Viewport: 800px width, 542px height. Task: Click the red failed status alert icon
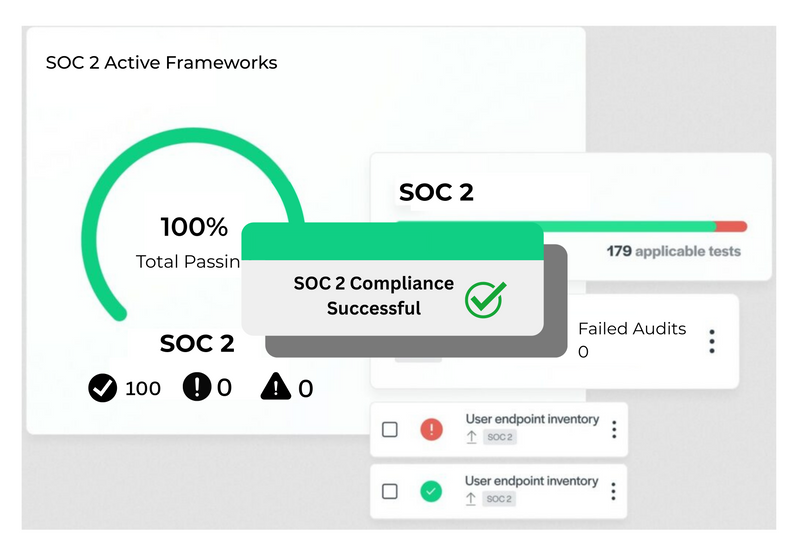(x=431, y=429)
